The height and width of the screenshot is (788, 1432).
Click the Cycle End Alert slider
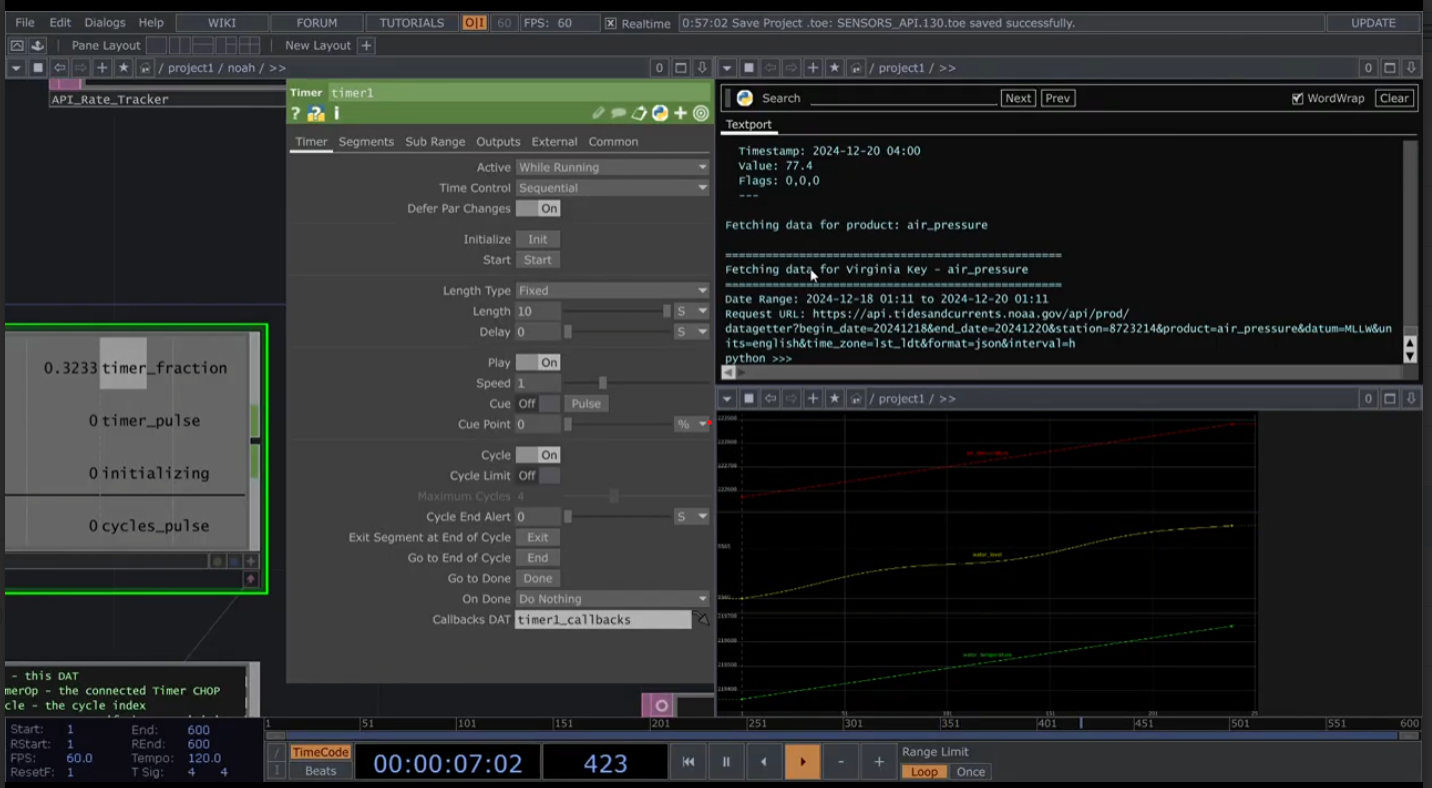[x=617, y=516]
